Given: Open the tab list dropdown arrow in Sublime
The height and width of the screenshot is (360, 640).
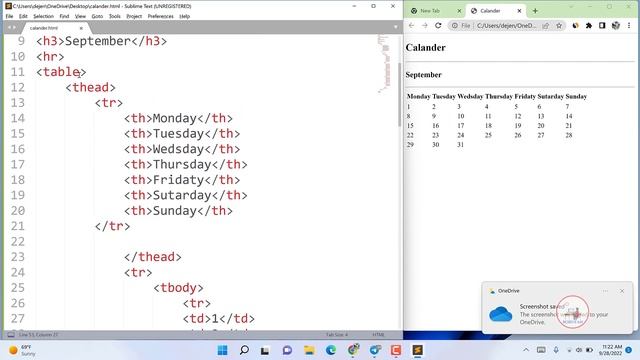Looking at the screenshot, I should coord(396,27).
